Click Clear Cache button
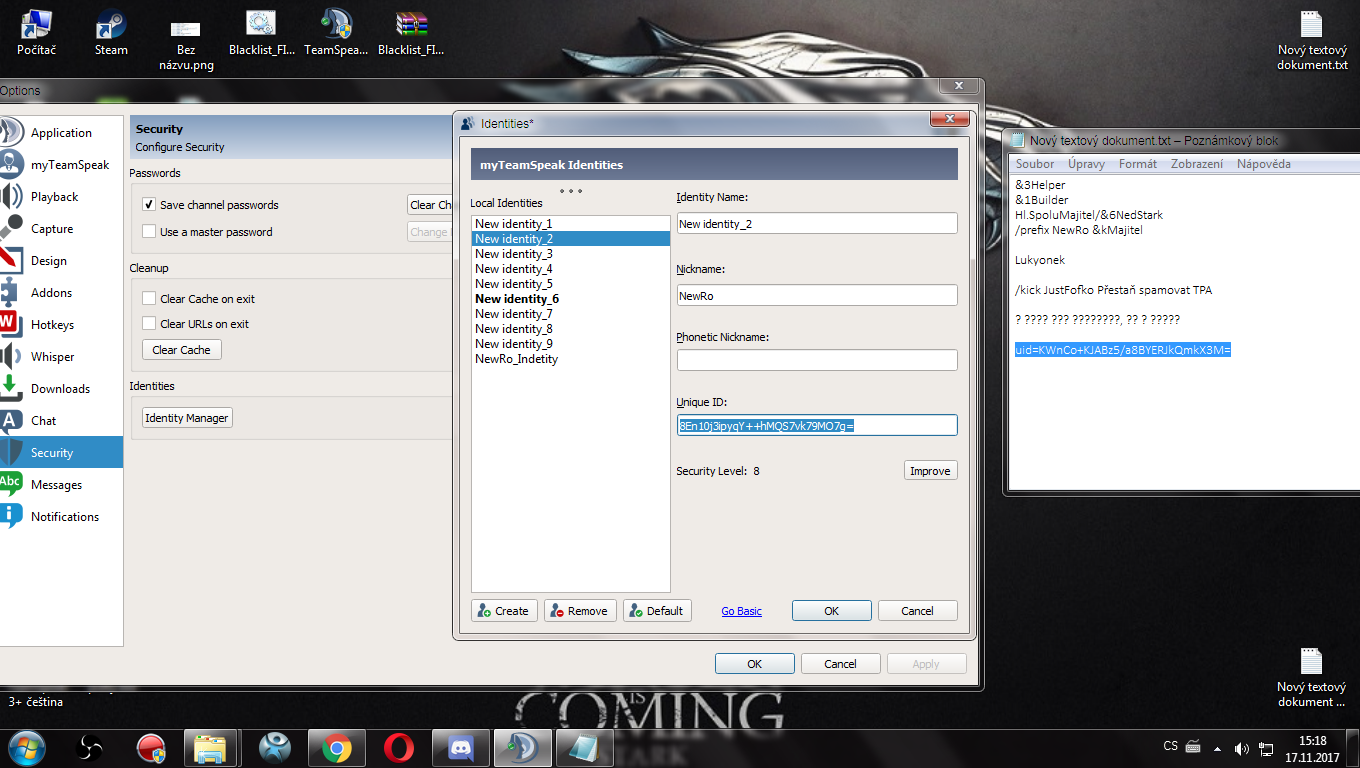 (182, 350)
